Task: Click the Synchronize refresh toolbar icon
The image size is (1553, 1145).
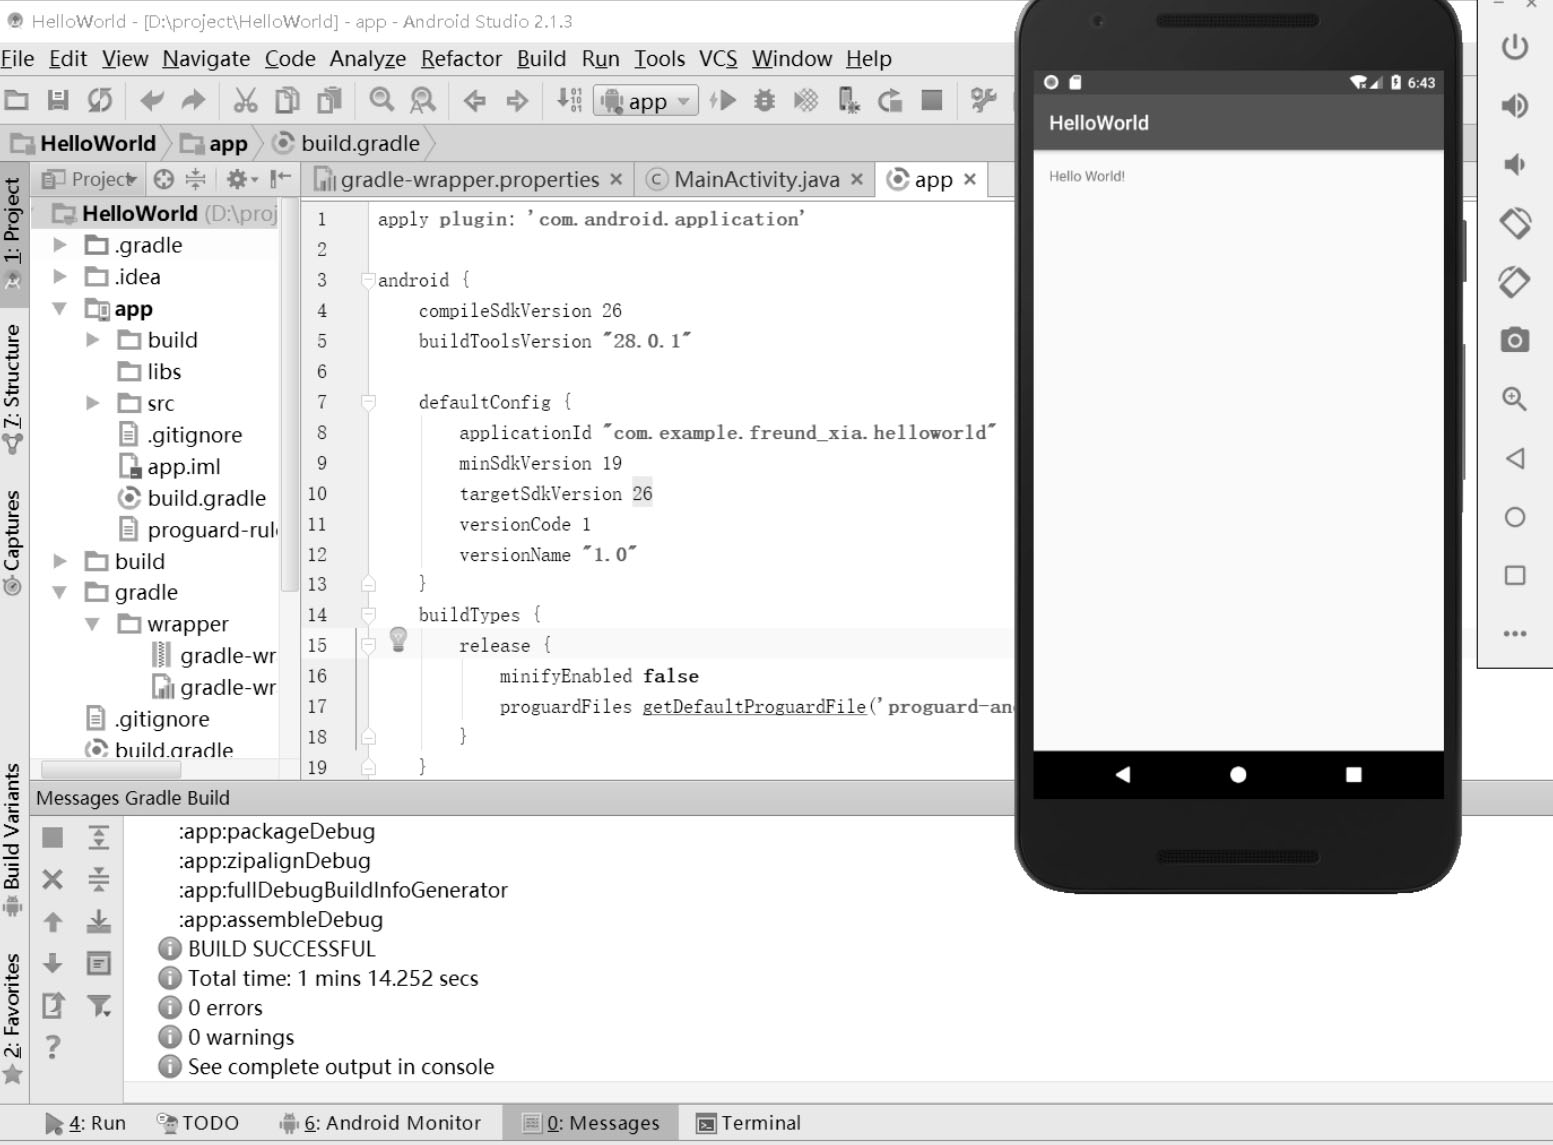Action: (100, 100)
